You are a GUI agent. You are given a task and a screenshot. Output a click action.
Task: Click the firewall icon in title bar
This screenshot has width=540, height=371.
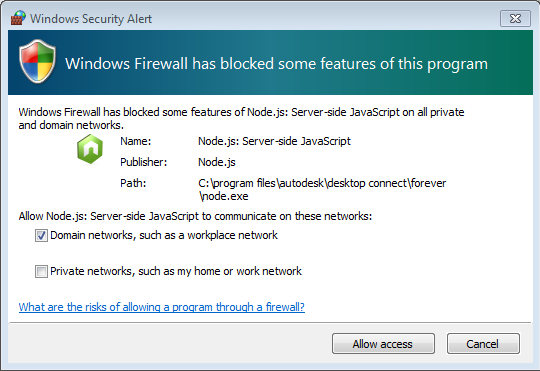click(x=18, y=18)
